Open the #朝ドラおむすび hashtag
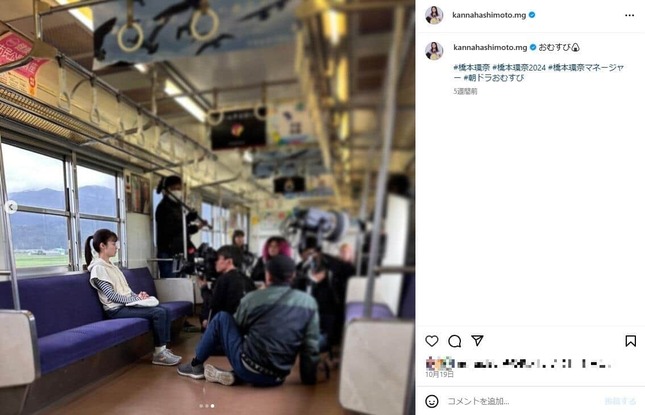The height and width of the screenshot is (415, 645). point(494,78)
